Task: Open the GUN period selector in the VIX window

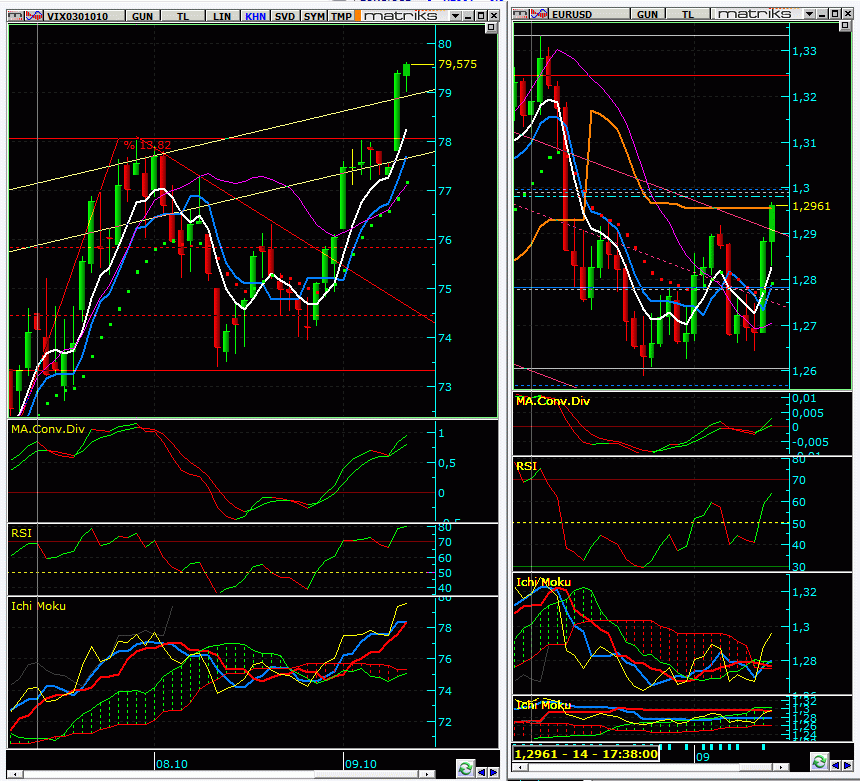Action: 143,17
